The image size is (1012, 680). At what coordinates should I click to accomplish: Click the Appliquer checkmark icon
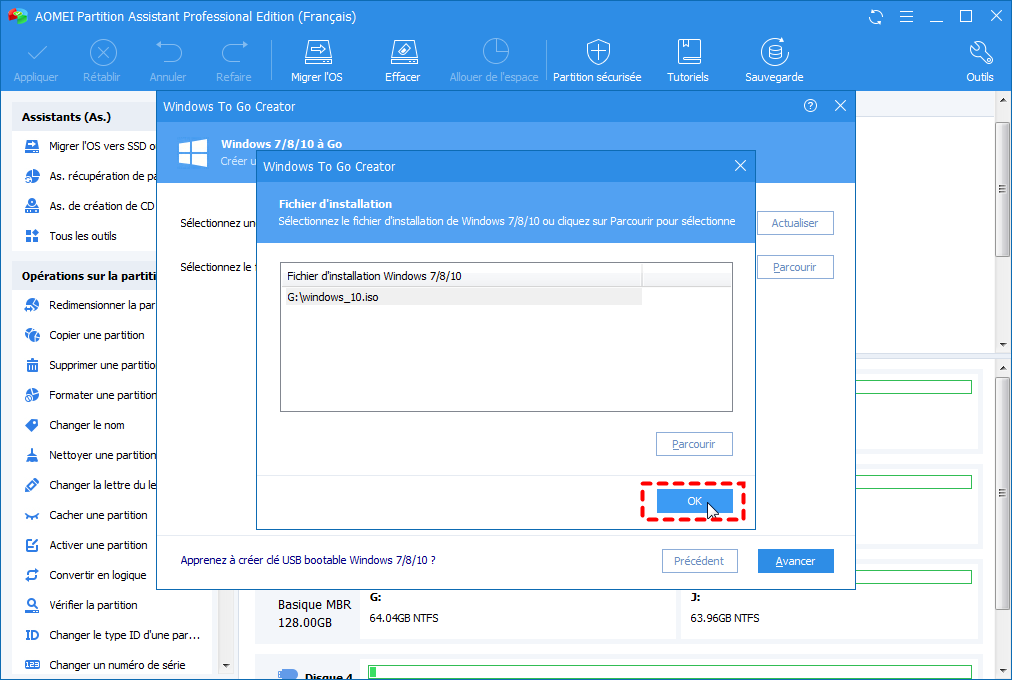36,53
